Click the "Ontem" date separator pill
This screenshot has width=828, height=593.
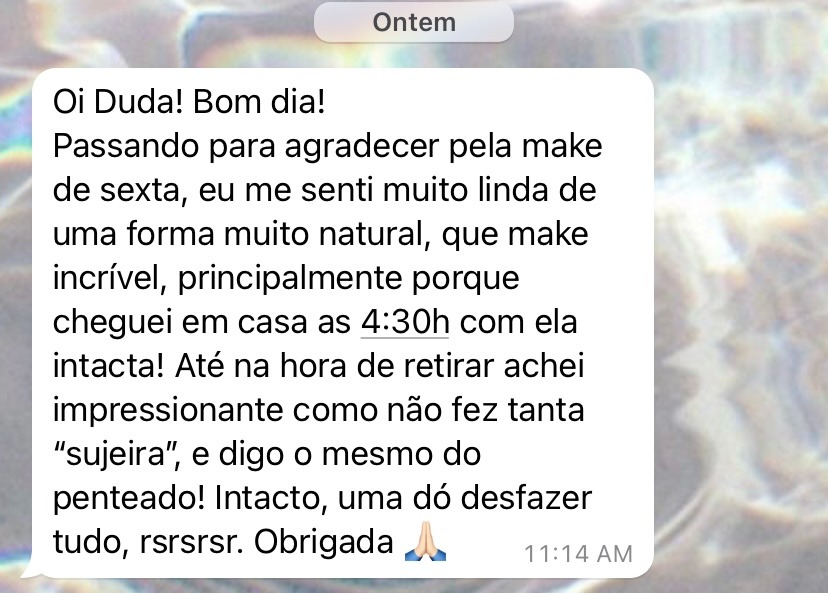(413, 22)
